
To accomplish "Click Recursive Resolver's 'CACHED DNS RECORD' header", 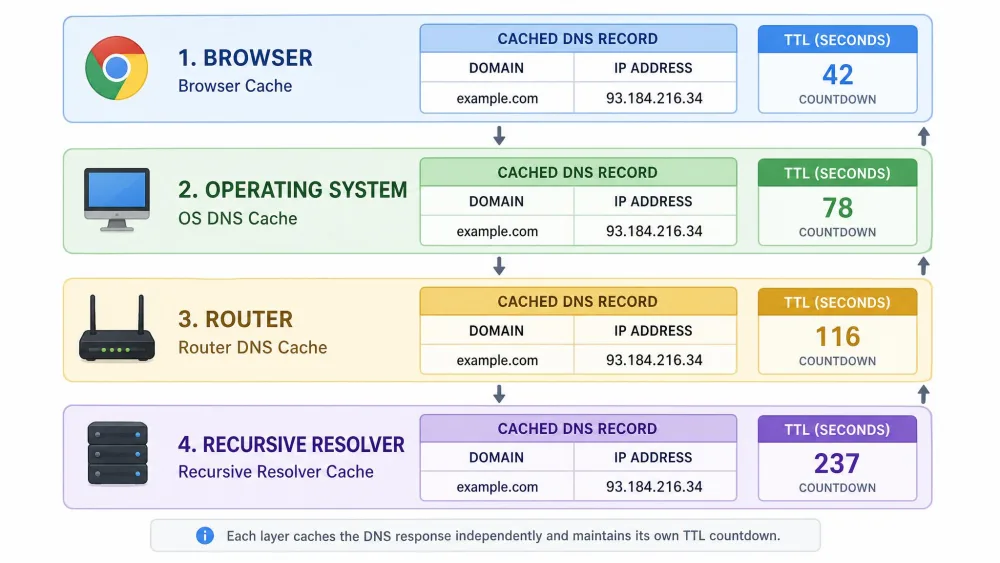I will (x=578, y=428).
